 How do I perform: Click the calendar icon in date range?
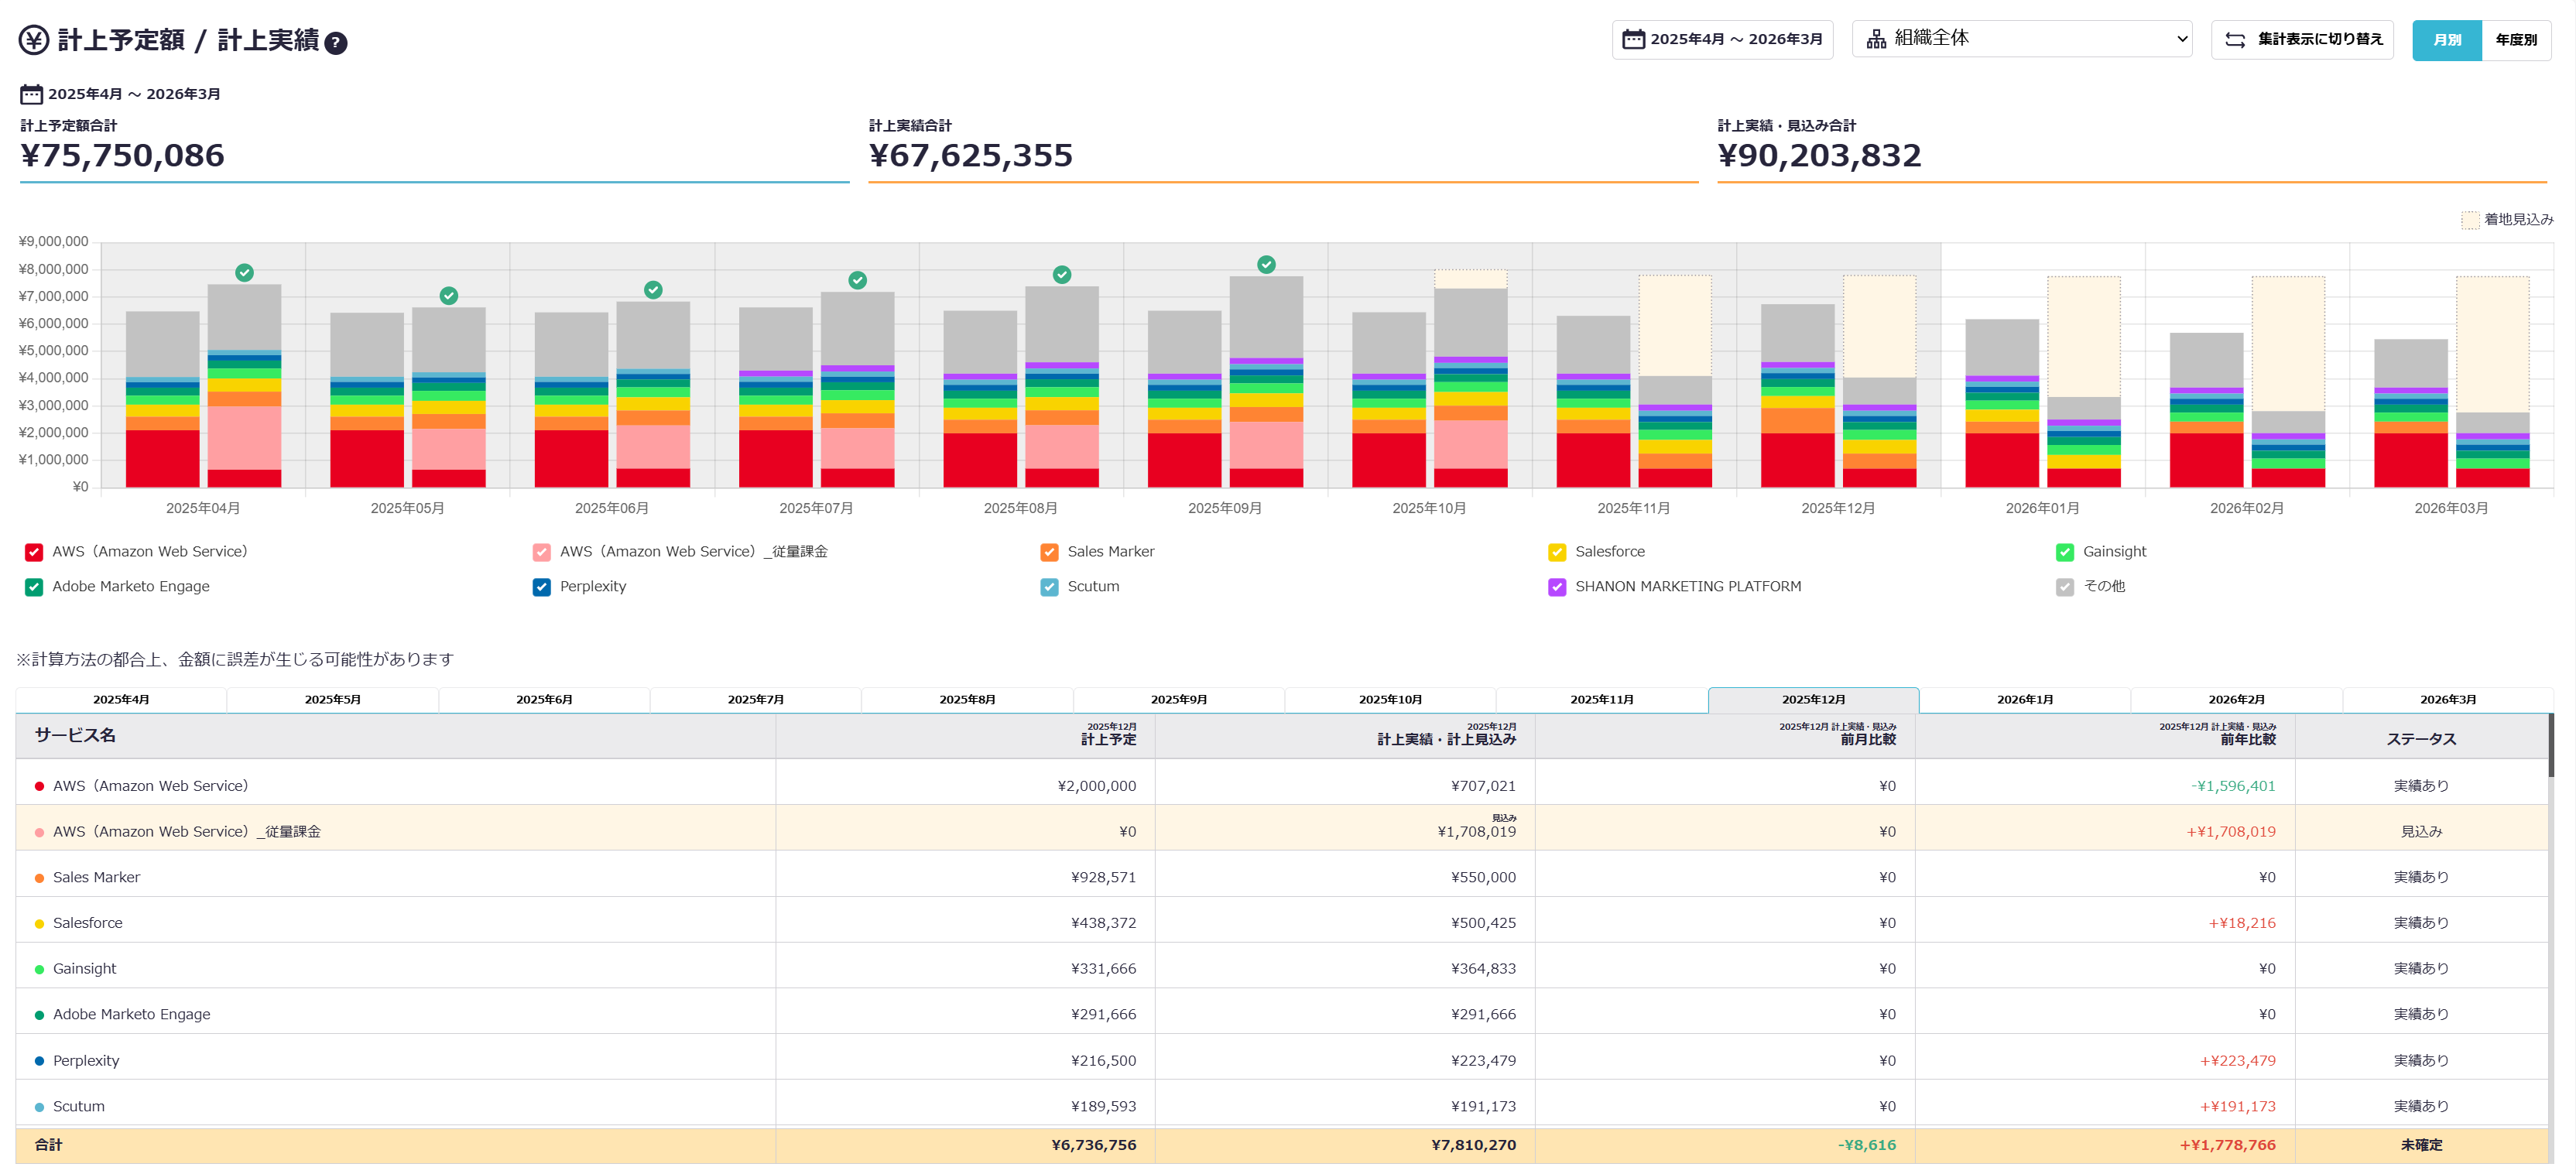[x=1633, y=39]
